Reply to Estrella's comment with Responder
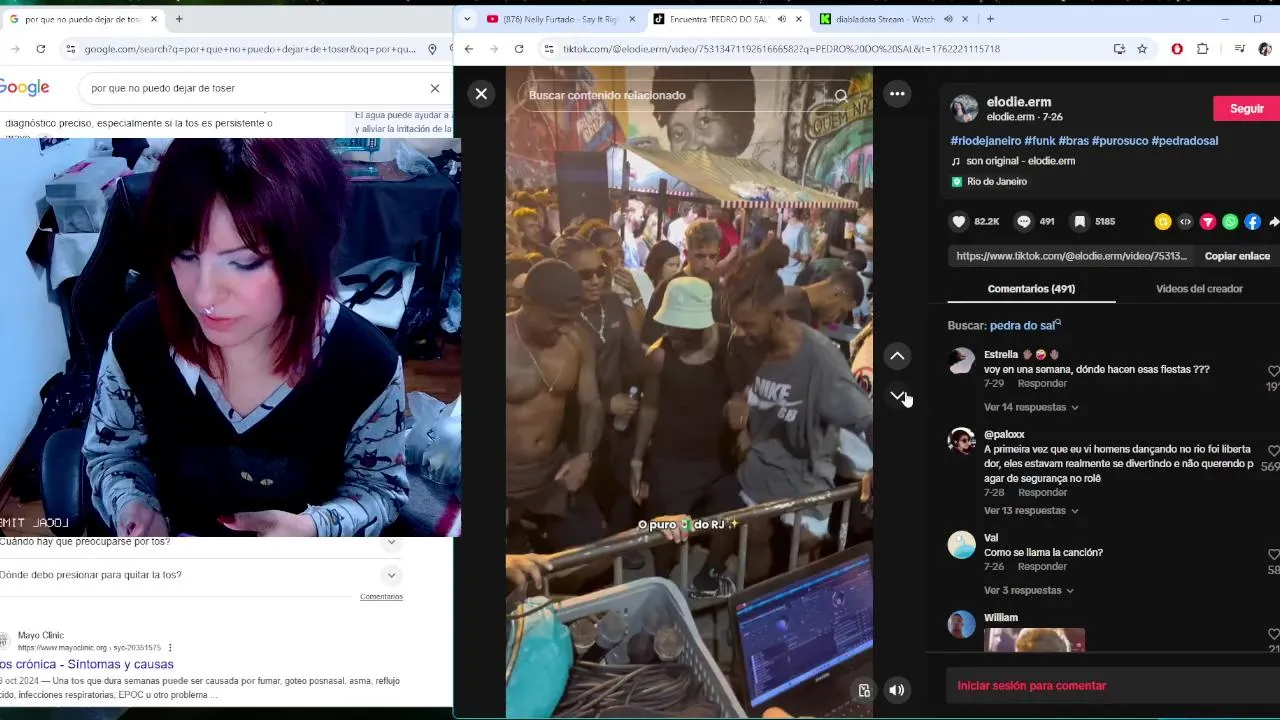1280x720 pixels. (x=1042, y=384)
